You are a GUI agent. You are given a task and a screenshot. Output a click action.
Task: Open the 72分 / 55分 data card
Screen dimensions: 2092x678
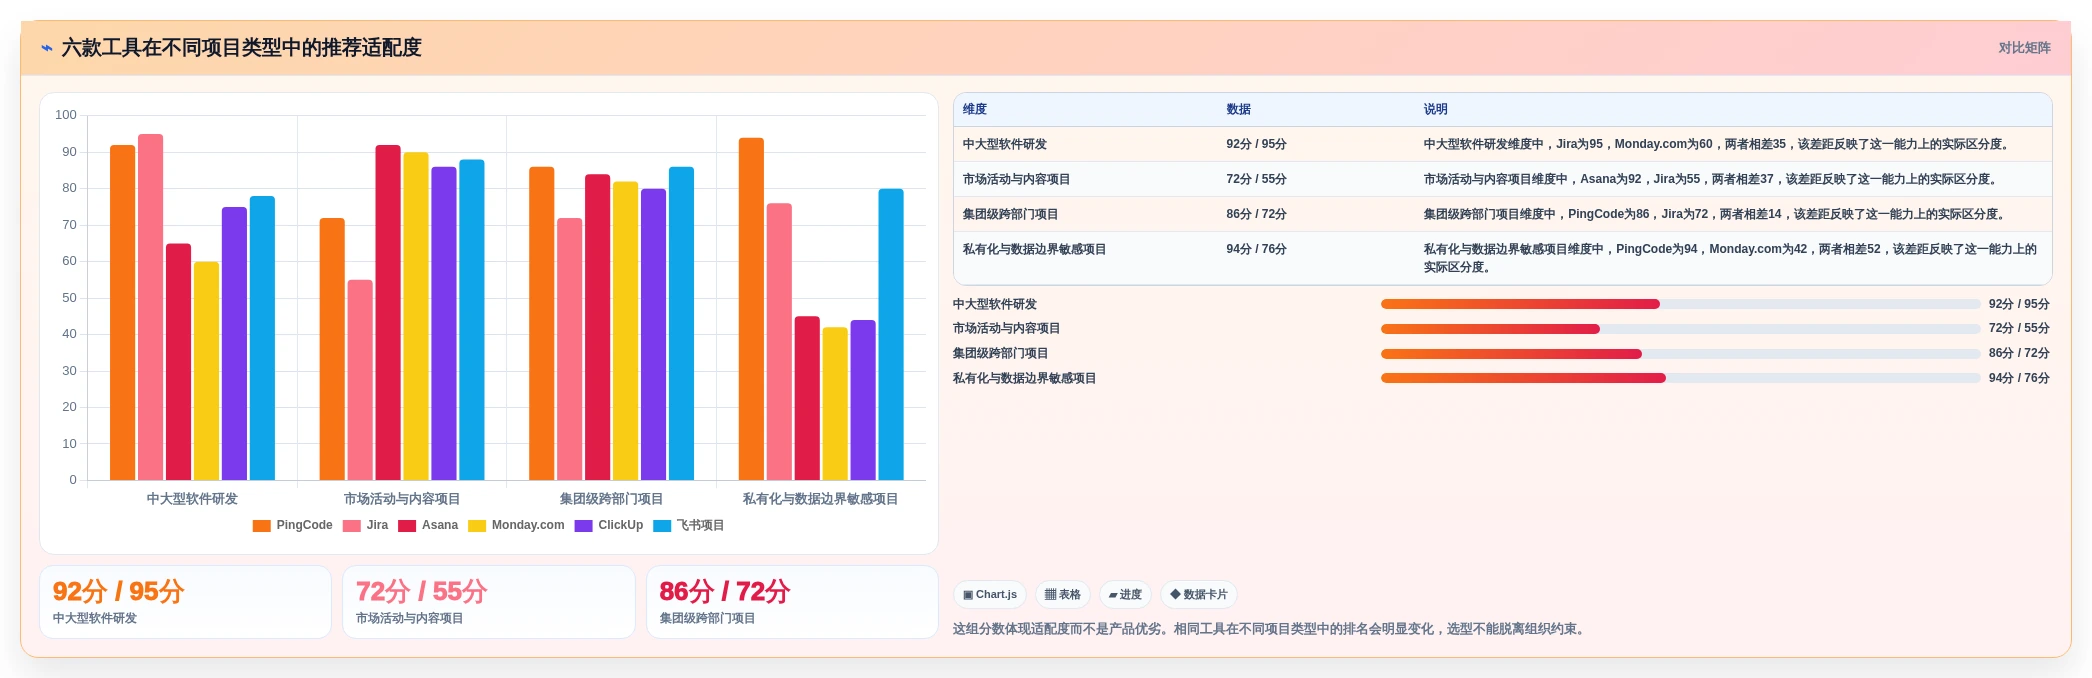(489, 602)
